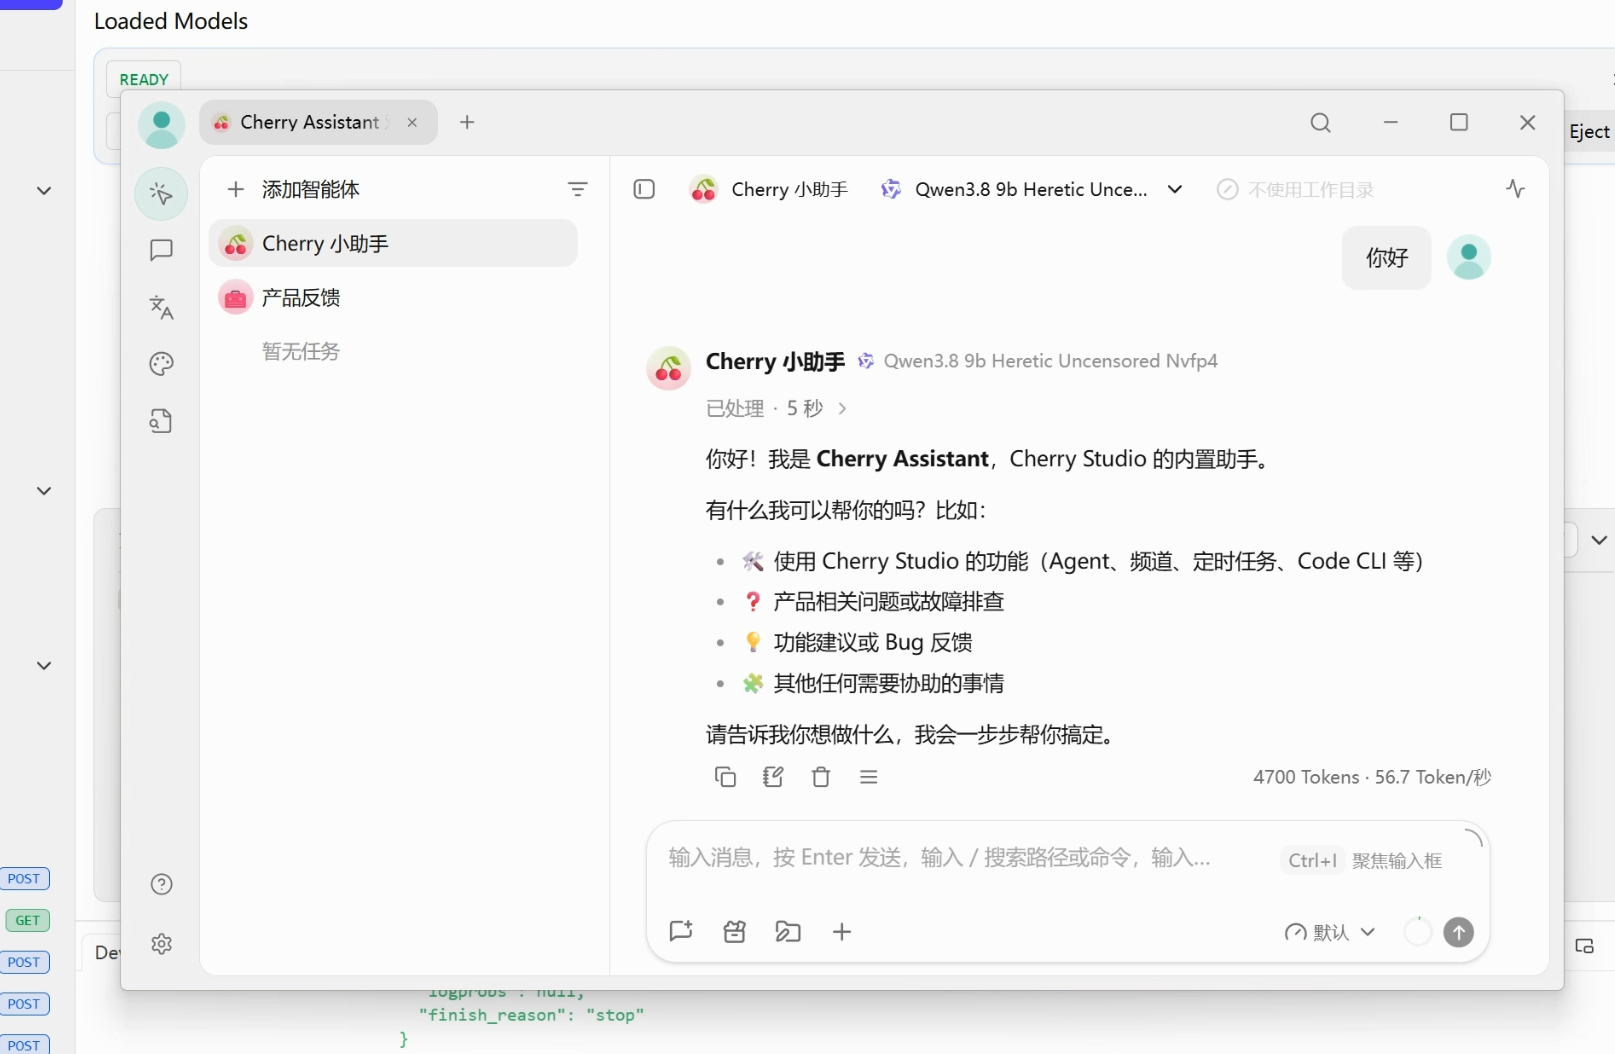Open the 默认 mode dropdown

click(1330, 932)
